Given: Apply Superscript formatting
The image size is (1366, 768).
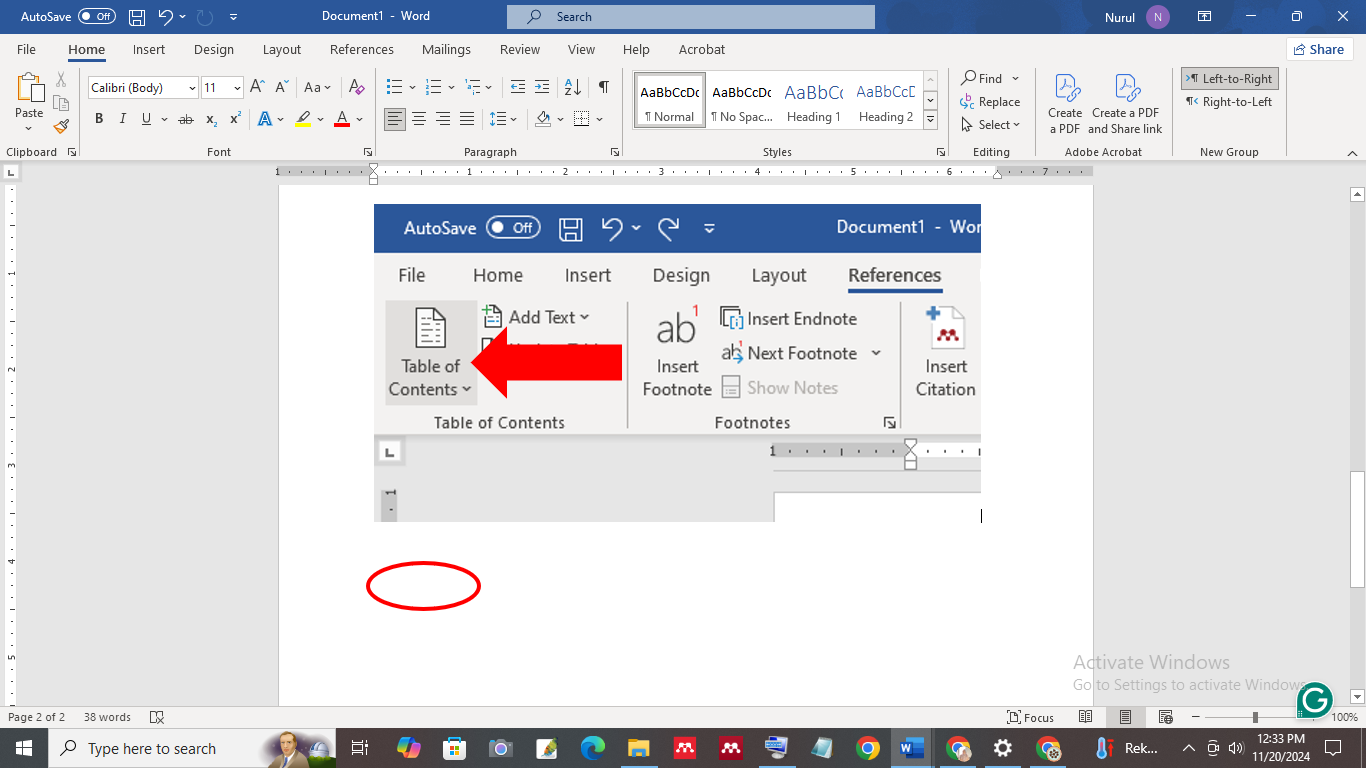Looking at the screenshot, I should [235, 119].
